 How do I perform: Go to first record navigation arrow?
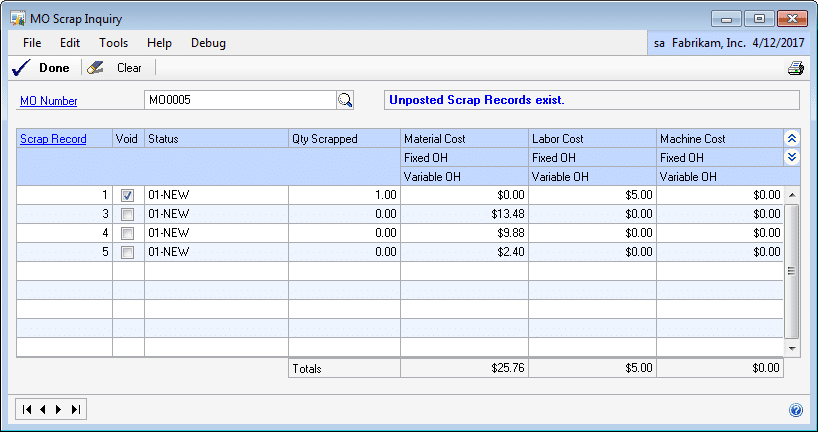coord(27,409)
